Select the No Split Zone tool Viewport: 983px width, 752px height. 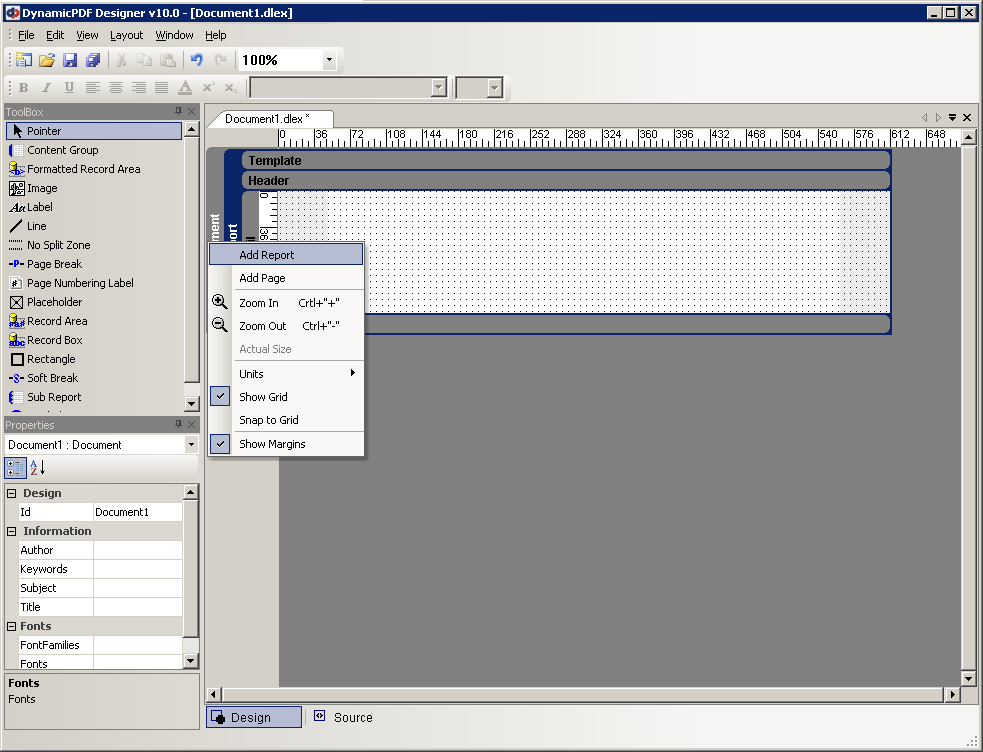click(94, 245)
